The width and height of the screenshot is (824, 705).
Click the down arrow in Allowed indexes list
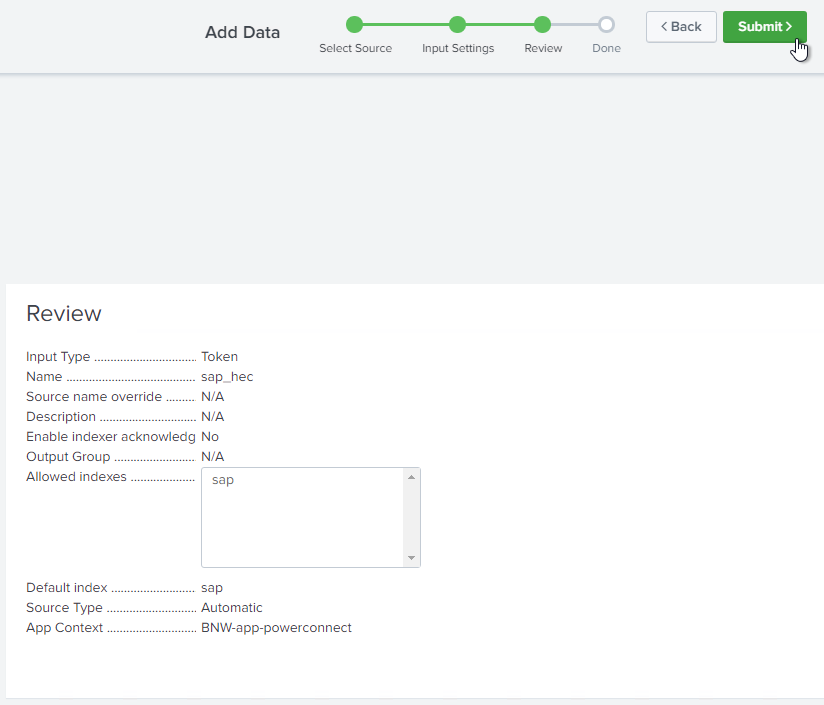coord(410,558)
